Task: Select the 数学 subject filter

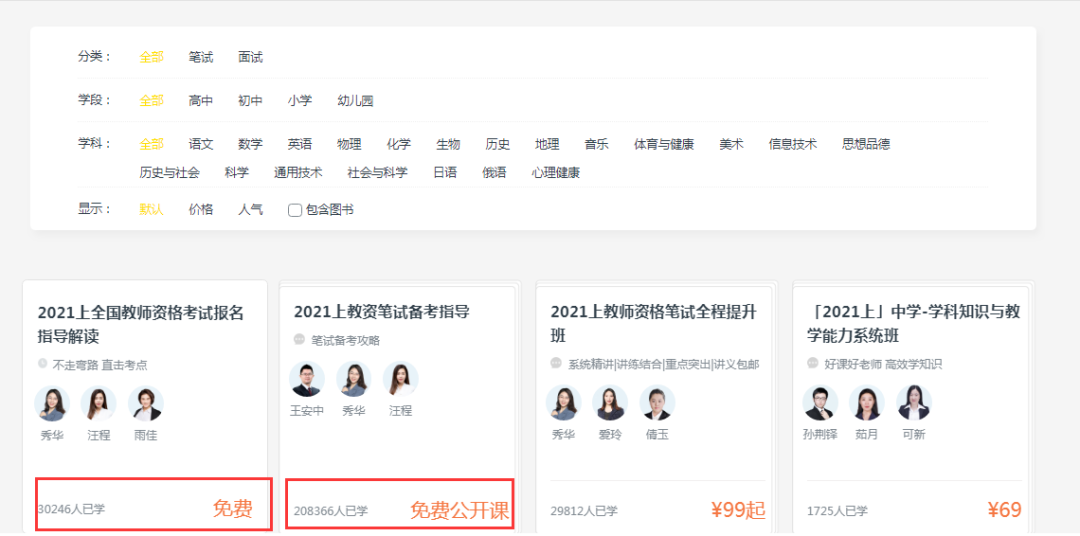Action: pos(250,144)
